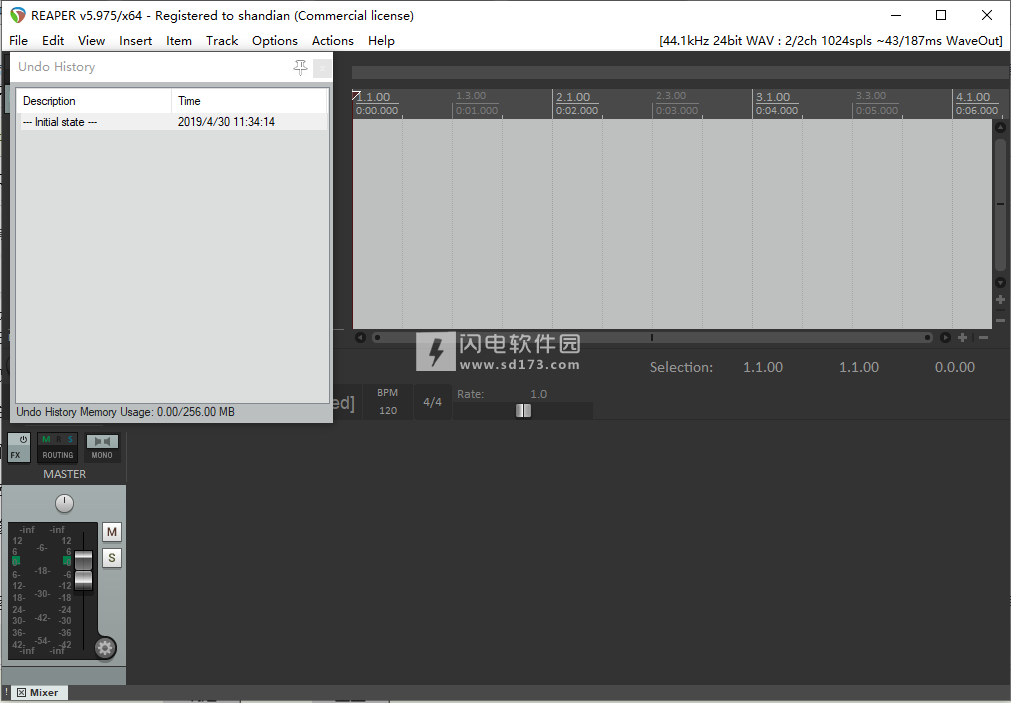Click the 2019/4/30 11:34:14 time cell
Image resolution: width=1011 pixels, height=703 pixels.
[x=226, y=122]
